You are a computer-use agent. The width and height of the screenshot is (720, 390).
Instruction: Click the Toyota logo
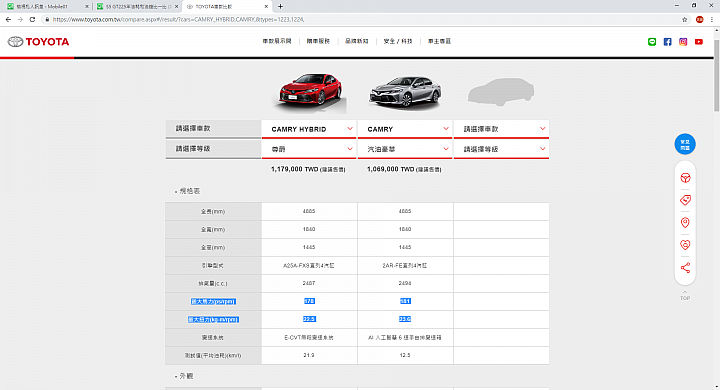point(38,42)
